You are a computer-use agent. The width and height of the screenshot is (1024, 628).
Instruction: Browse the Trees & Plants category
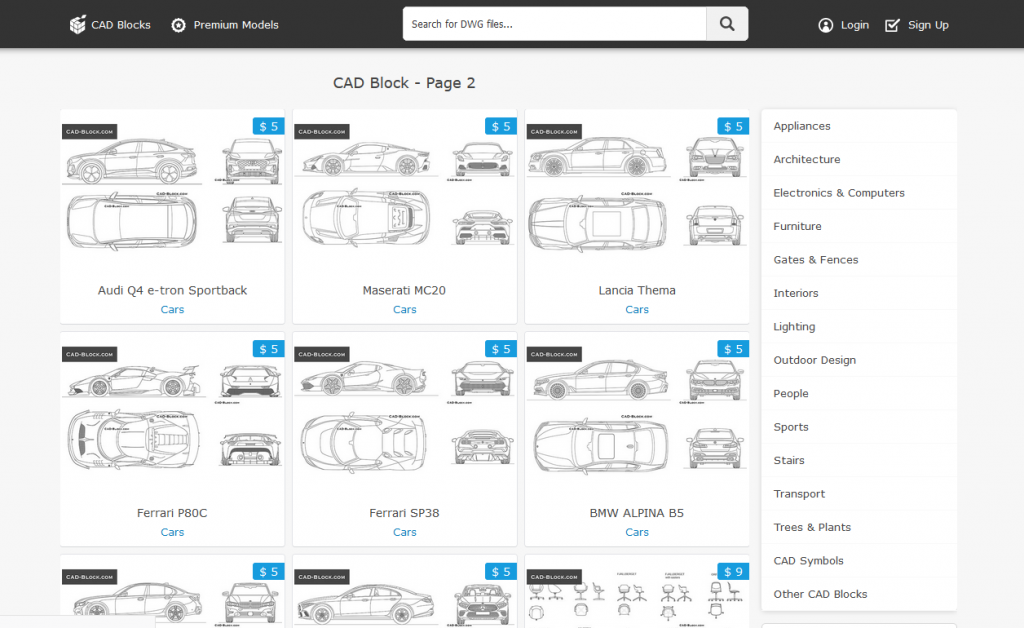tap(812, 527)
